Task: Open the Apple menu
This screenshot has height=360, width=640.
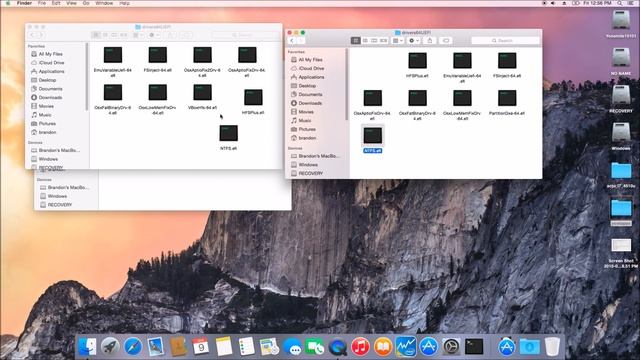Action: click(x=7, y=3)
